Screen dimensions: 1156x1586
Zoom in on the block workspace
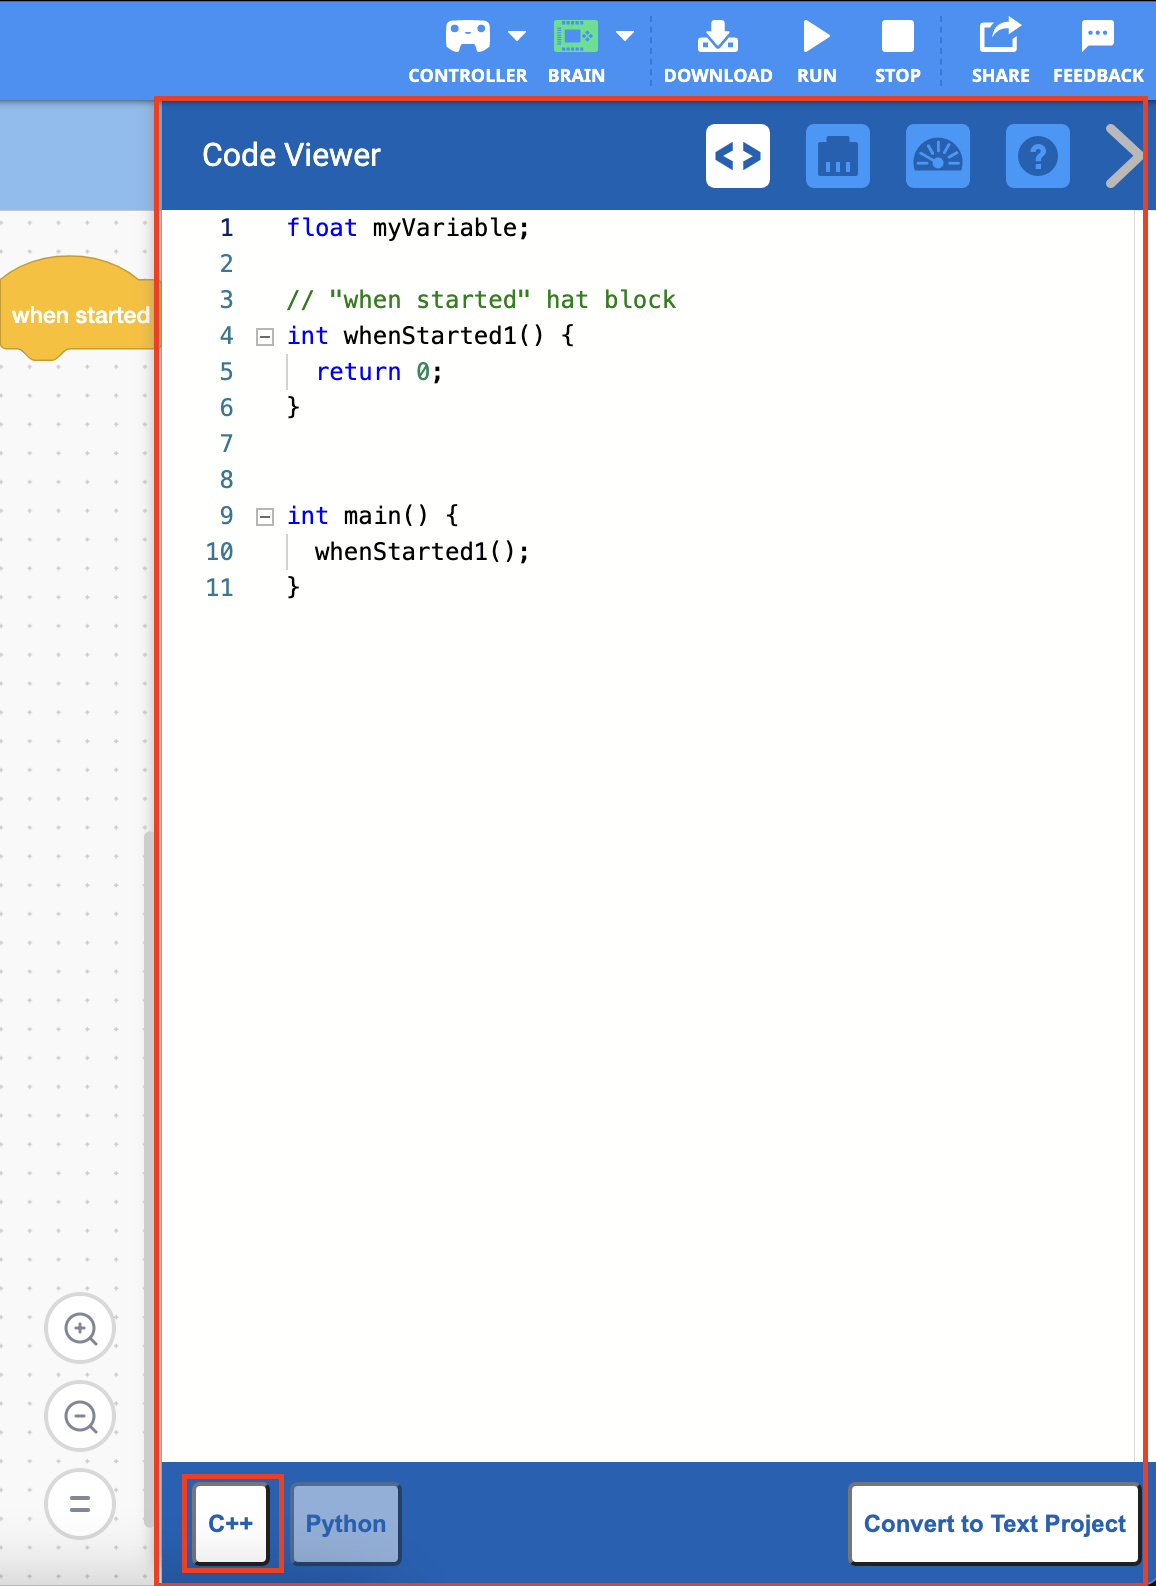click(x=80, y=1329)
